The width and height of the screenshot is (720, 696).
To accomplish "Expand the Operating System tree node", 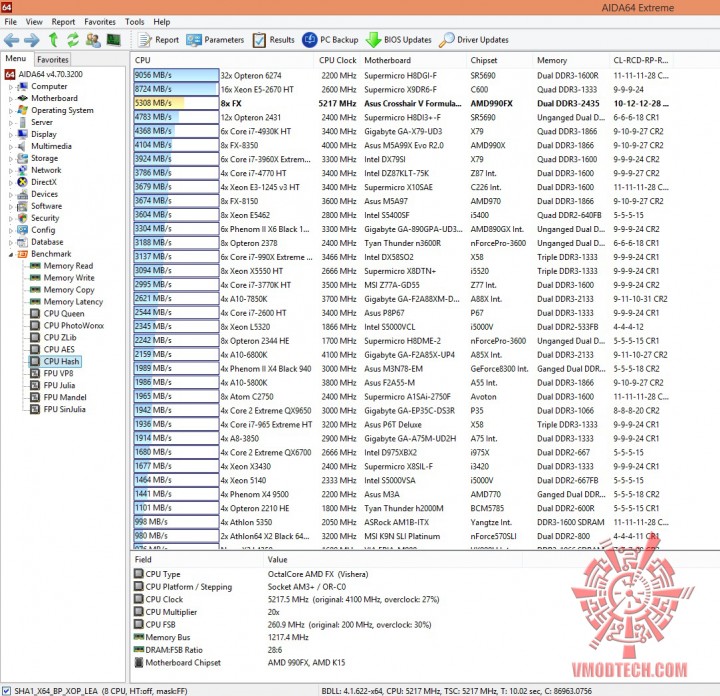I will pos(11,110).
